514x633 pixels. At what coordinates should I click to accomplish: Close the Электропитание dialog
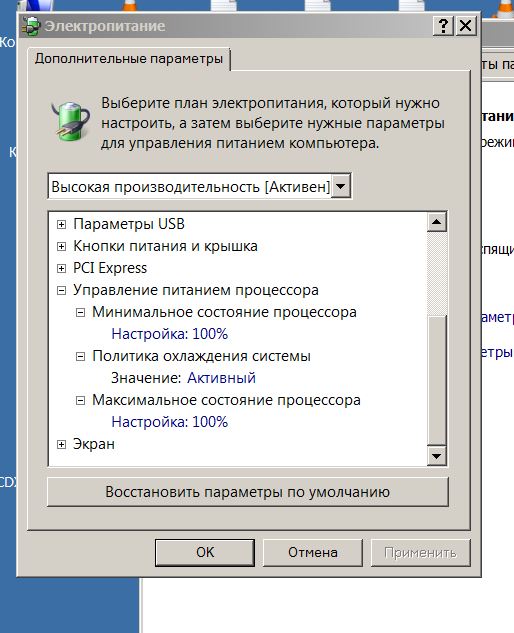click(x=466, y=26)
